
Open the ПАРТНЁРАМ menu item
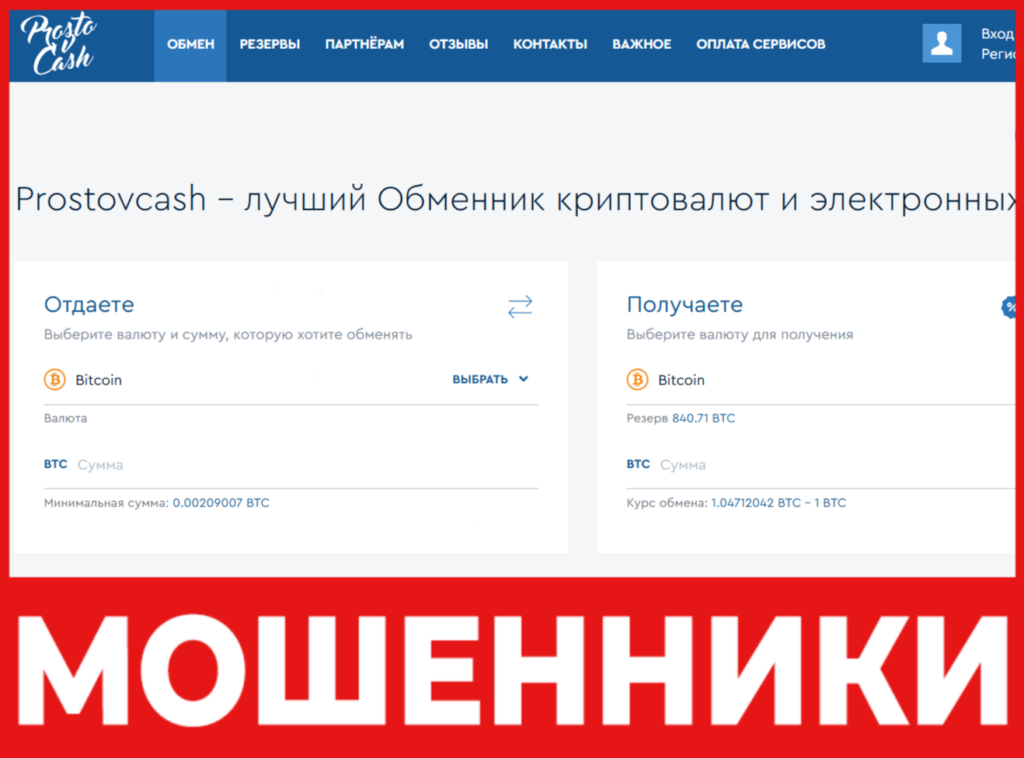(x=364, y=44)
